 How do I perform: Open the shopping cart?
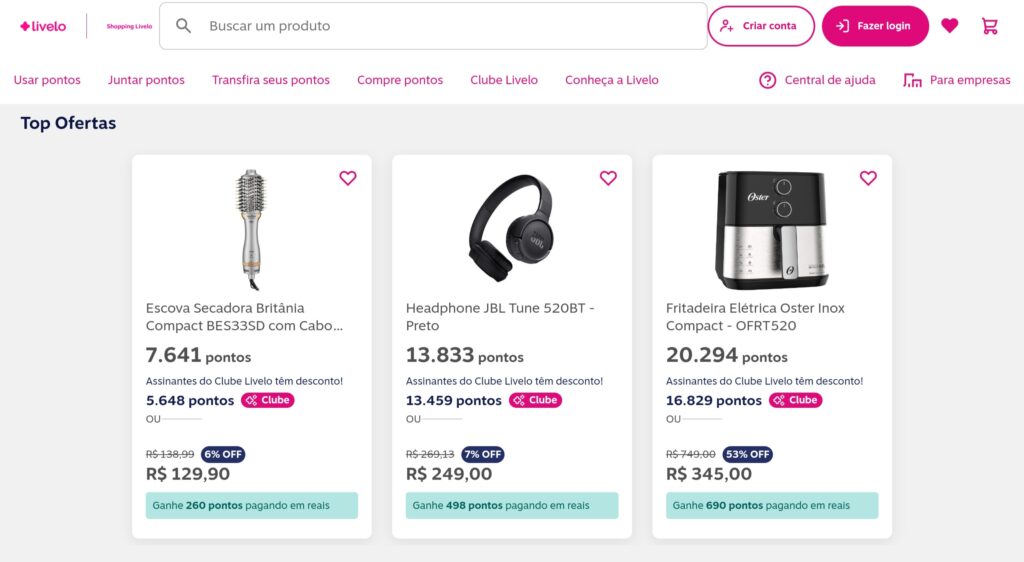[990, 26]
